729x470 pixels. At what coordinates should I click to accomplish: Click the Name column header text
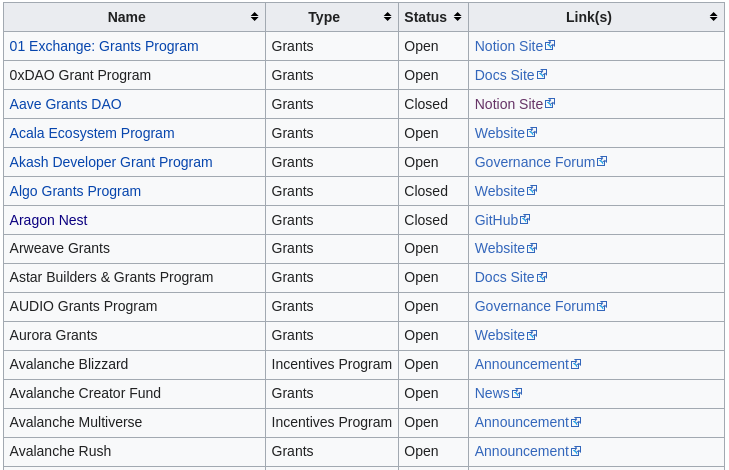[x=126, y=17]
